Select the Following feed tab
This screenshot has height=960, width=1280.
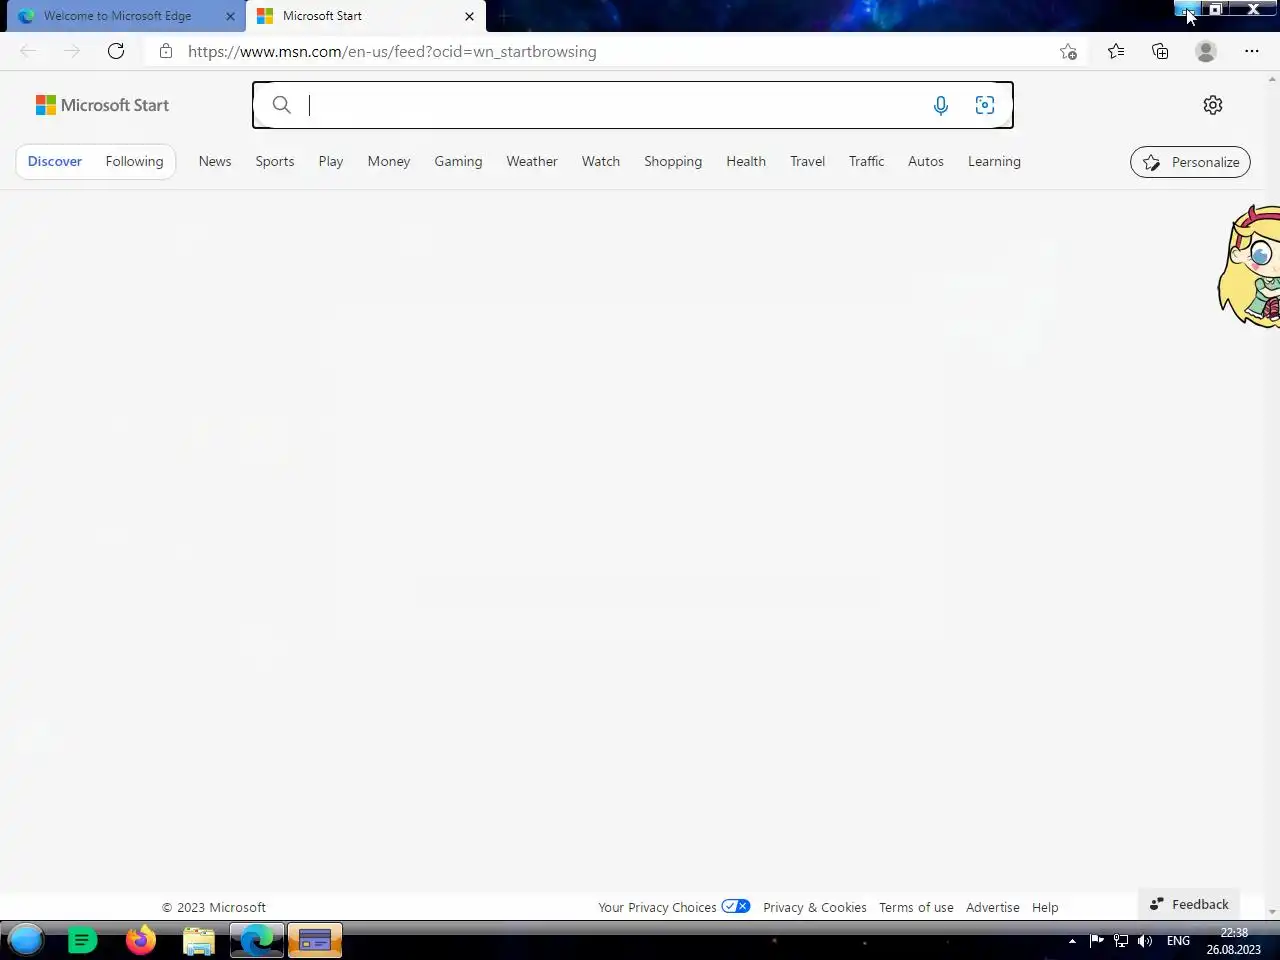pyautogui.click(x=134, y=161)
